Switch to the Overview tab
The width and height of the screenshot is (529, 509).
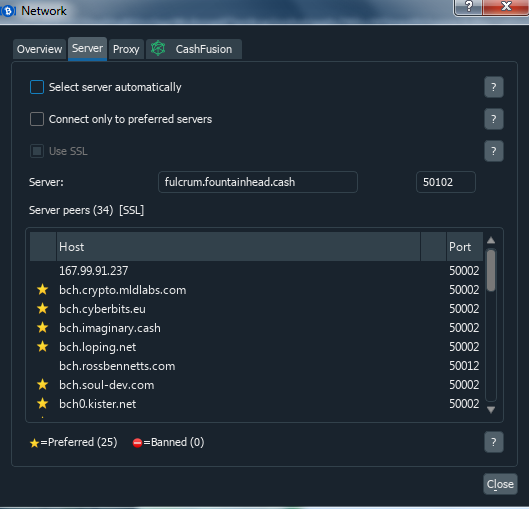pos(39,49)
